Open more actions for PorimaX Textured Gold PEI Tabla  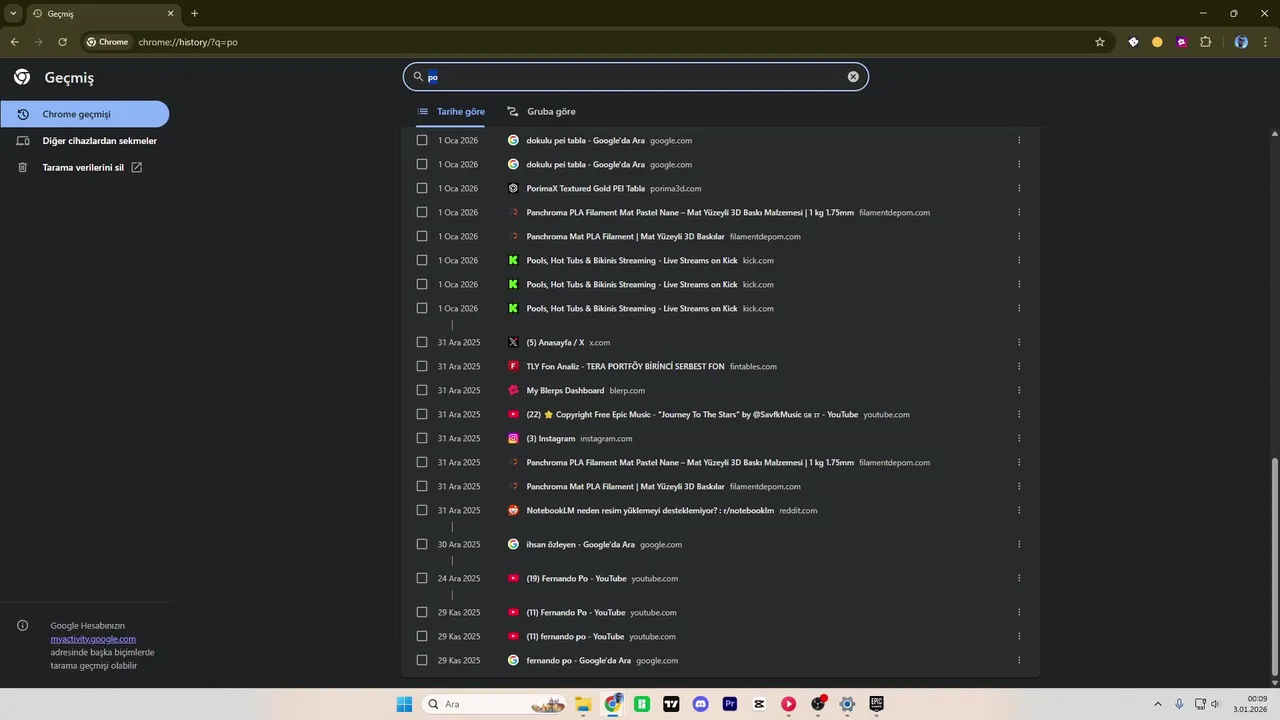(1019, 188)
